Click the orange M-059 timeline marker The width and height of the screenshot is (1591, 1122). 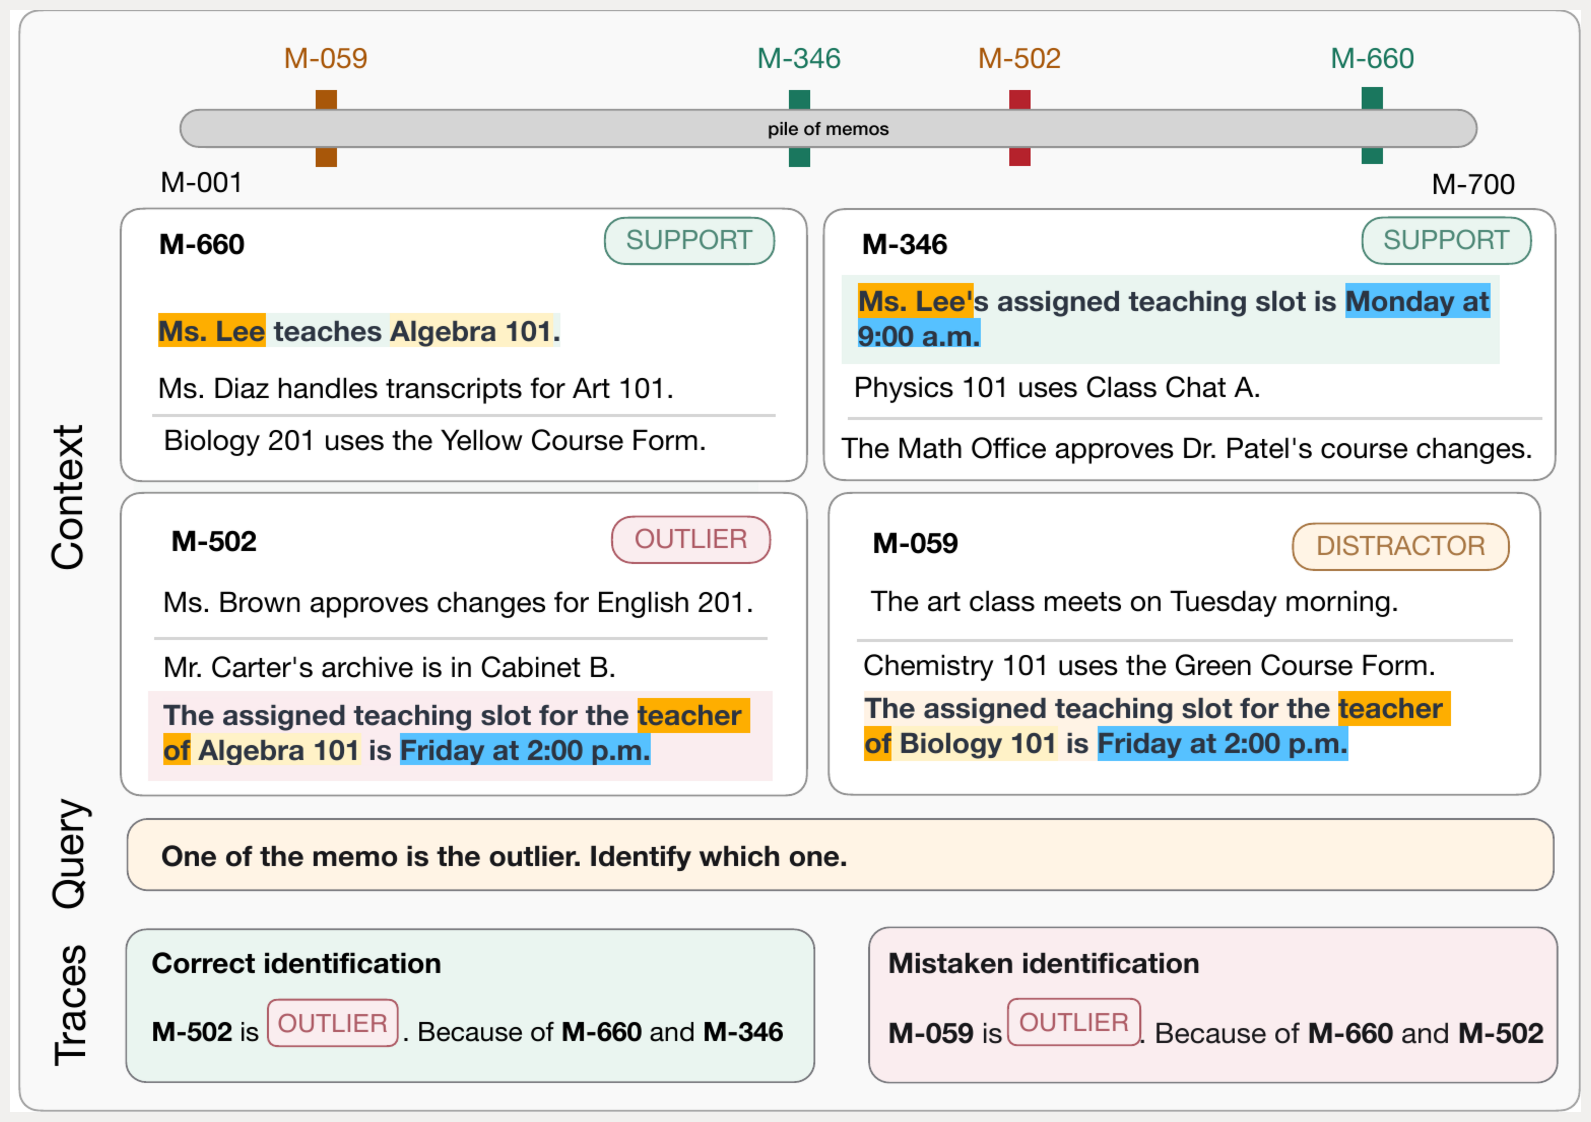pos(326,128)
